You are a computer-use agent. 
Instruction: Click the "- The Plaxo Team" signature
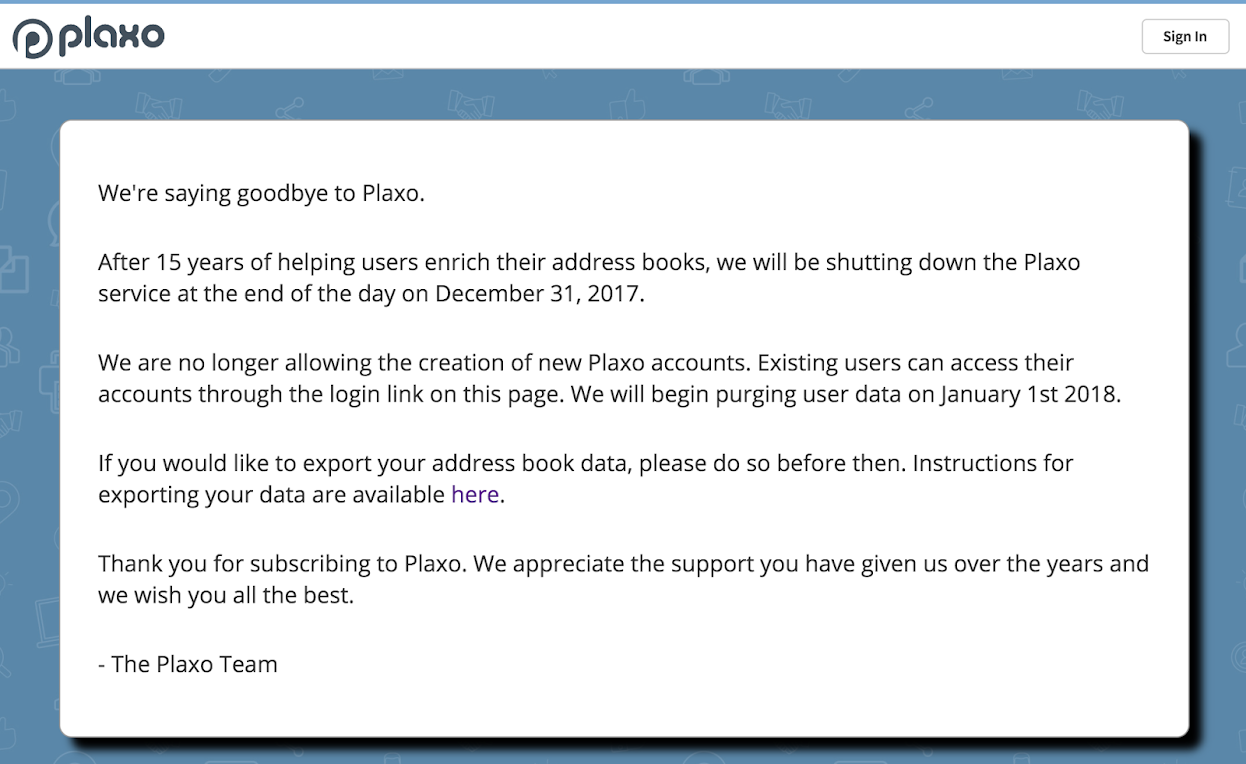click(188, 664)
